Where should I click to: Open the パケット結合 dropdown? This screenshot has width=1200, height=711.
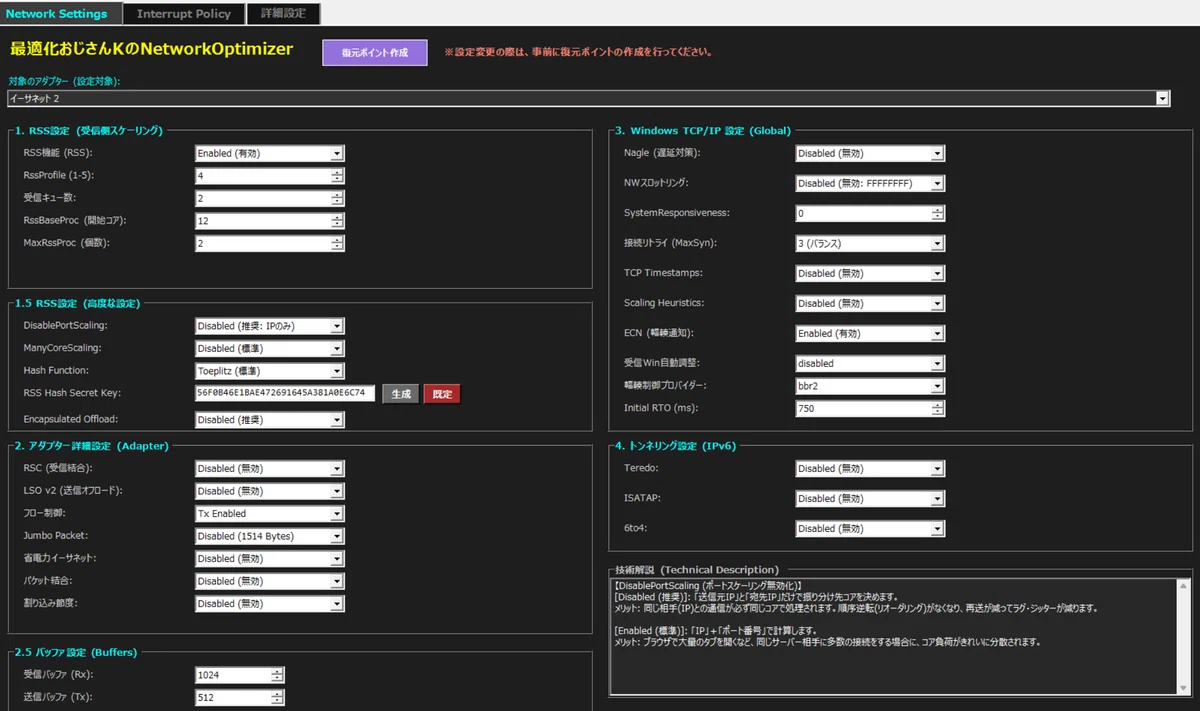pyautogui.click(x=270, y=581)
